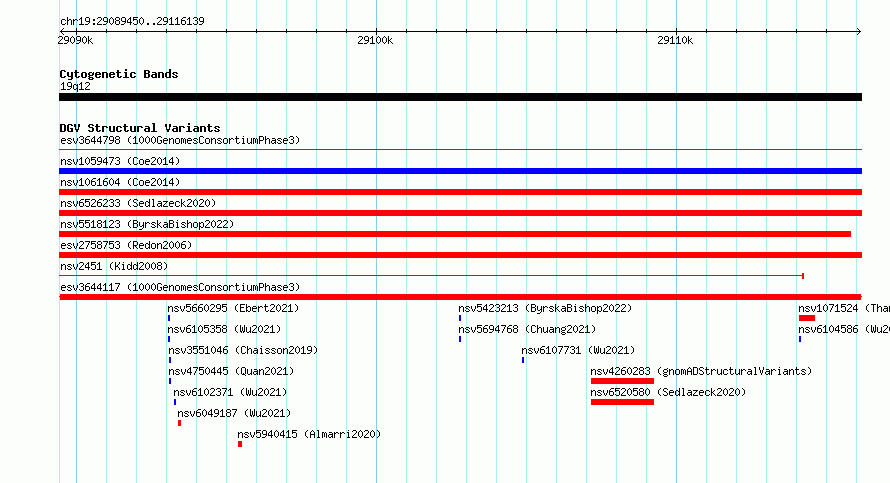The height and width of the screenshot is (483, 890).
Task: Click the esv3644117 (1000GenomesConsortiumPhase3) label
Action: point(180,287)
